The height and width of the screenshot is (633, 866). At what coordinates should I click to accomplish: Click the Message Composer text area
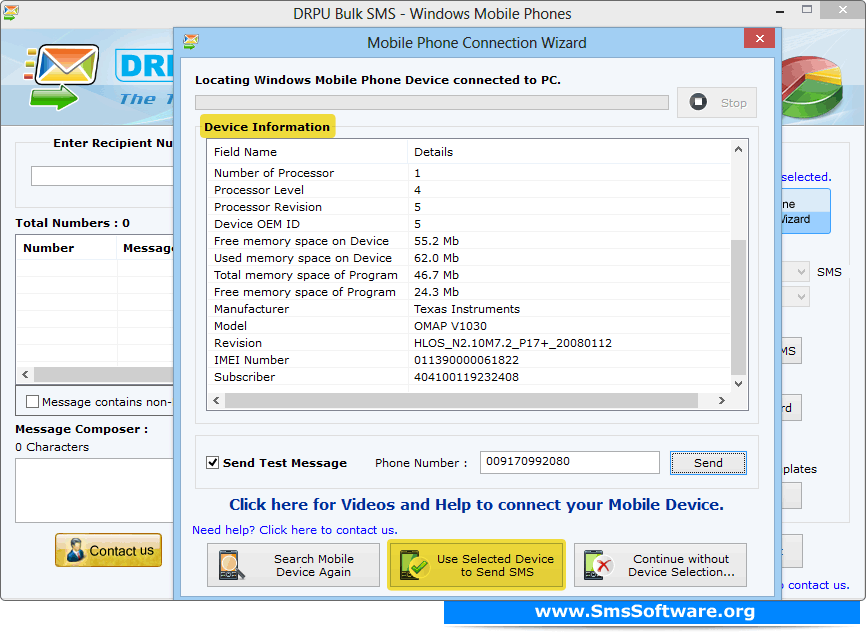[x=94, y=490]
